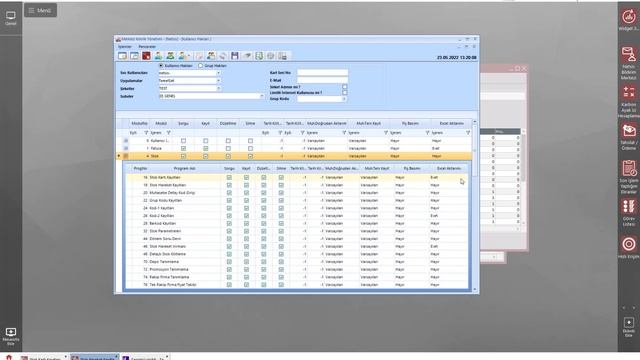640x360 pixels.
Task: Toggle Limitli İnternet Kullanıcısı mı? checkbox
Action: coord(344,93)
